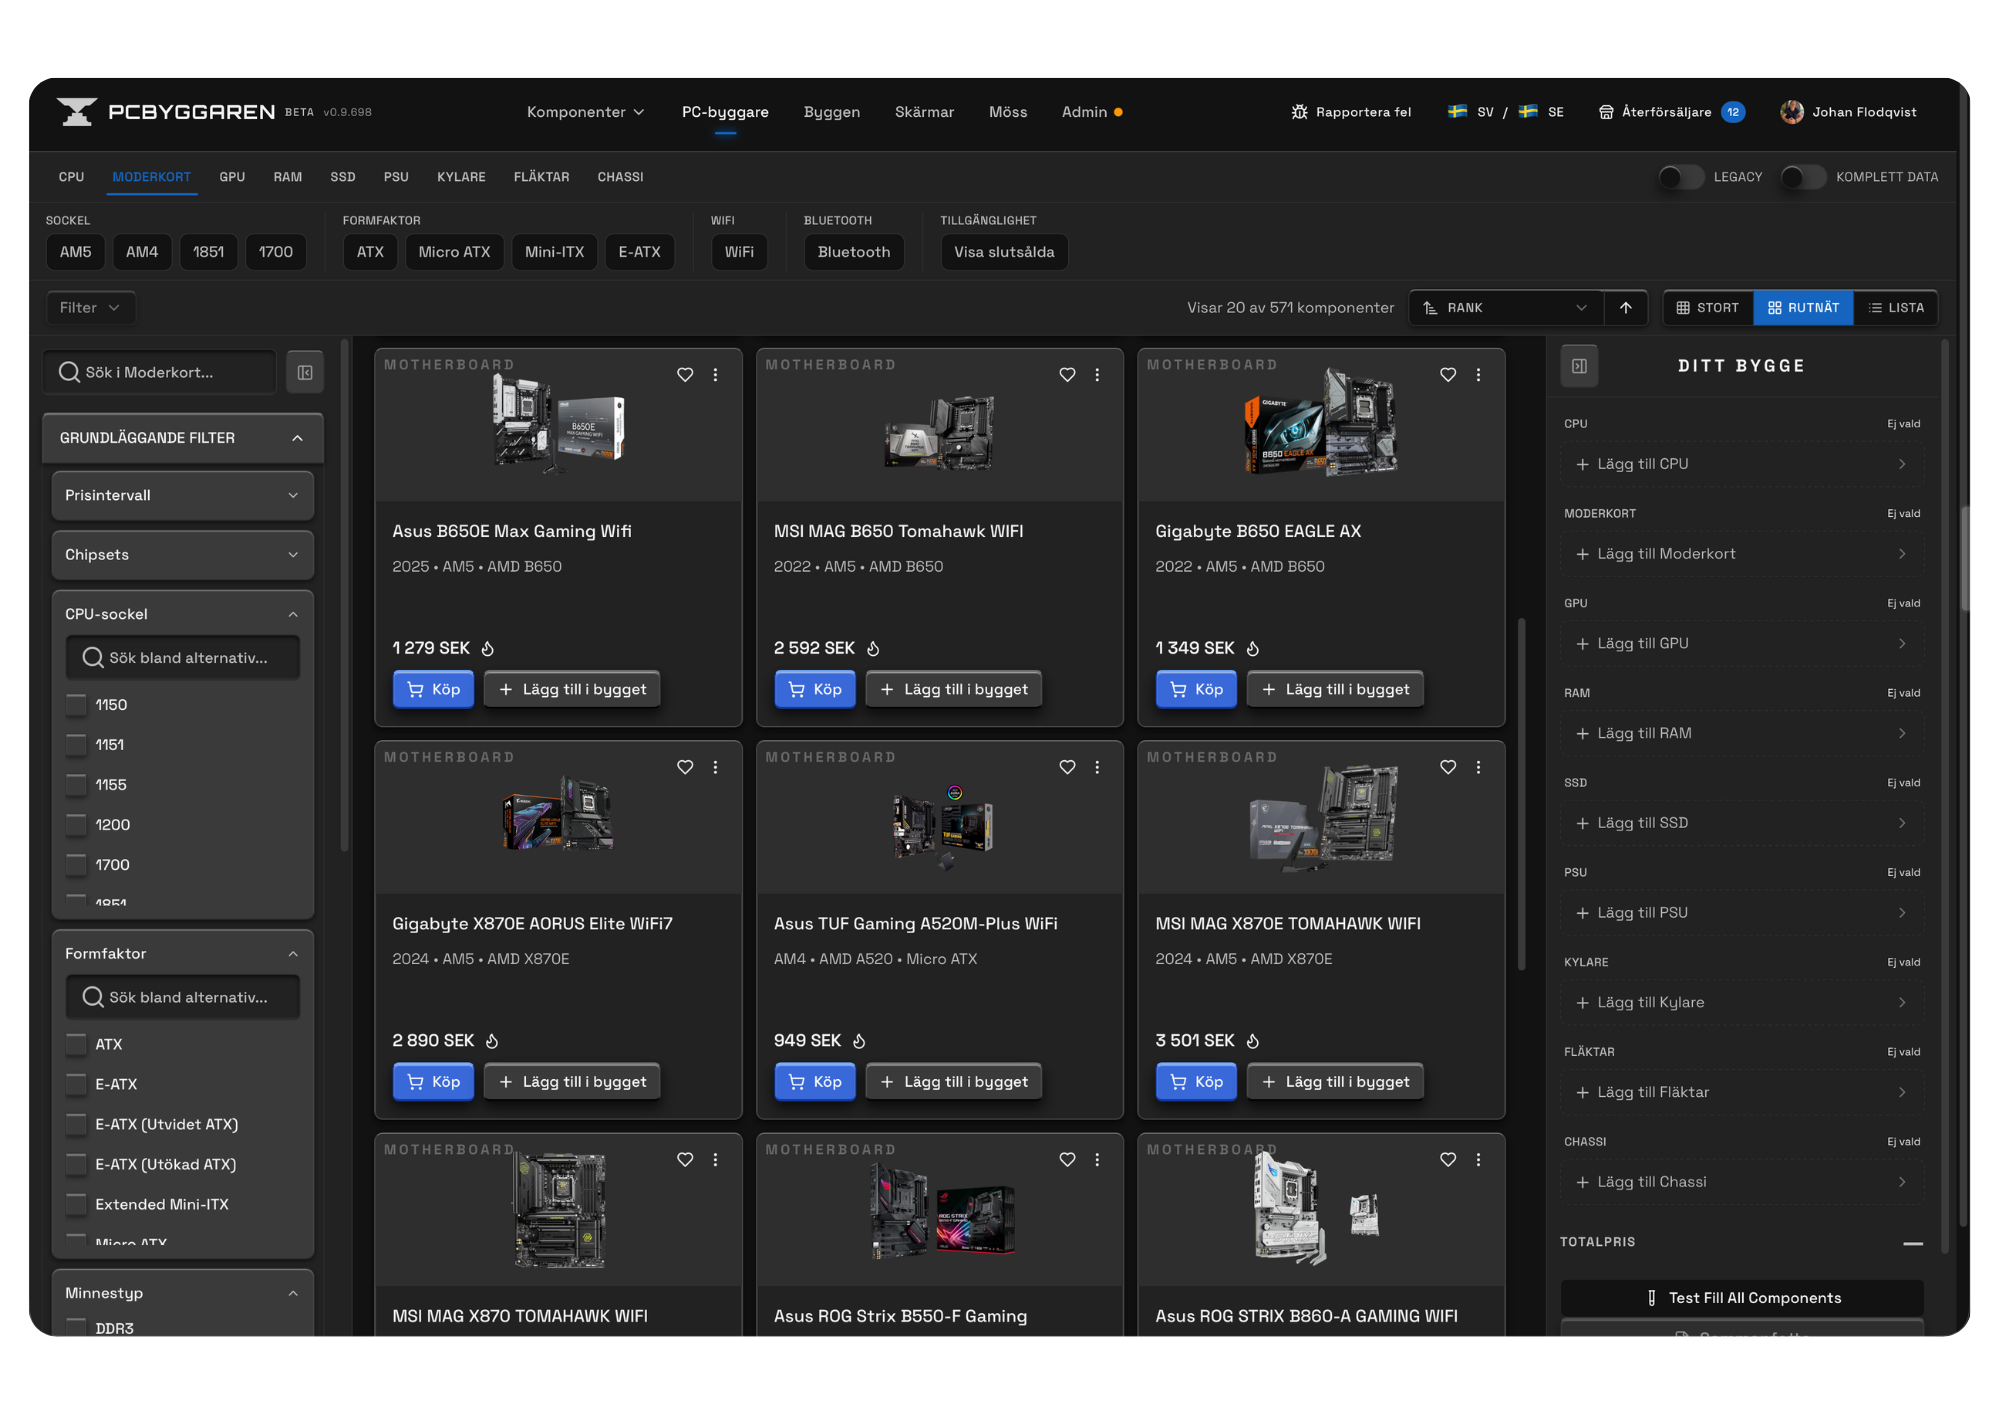2000x1414 pixels.
Task: Open the Asus B650E Max Gaming Wifi thumbnail
Action: (558, 424)
